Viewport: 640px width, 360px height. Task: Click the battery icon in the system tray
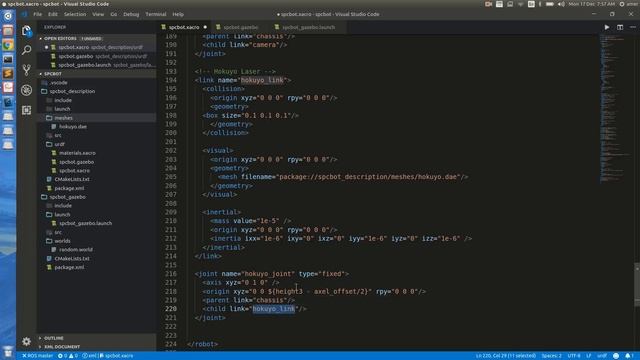[x=550, y=4]
